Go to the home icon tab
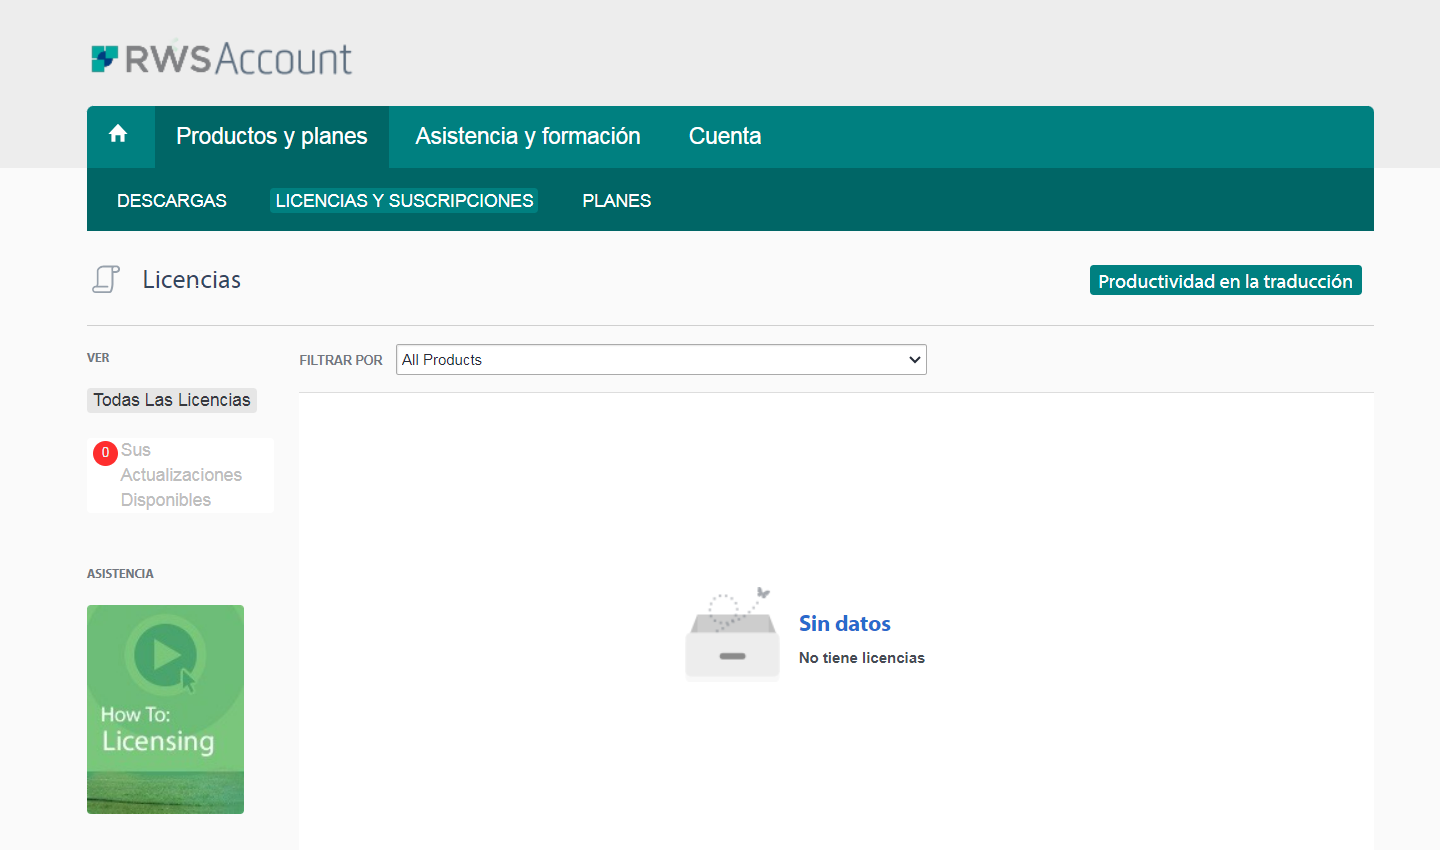Image resolution: width=1440 pixels, height=850 pixels. click(118, 134)
